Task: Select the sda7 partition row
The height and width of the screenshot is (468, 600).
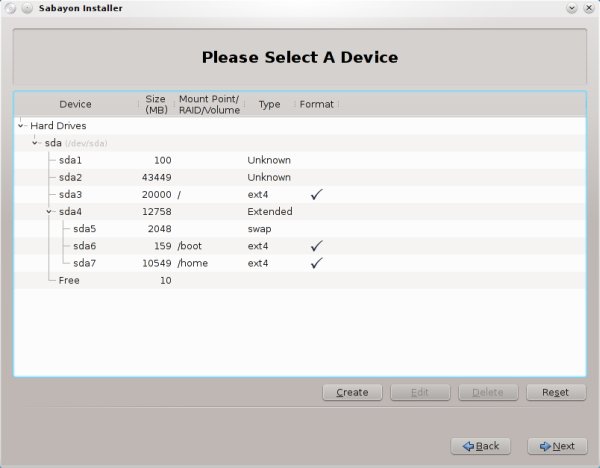Action: pos(300,263)
